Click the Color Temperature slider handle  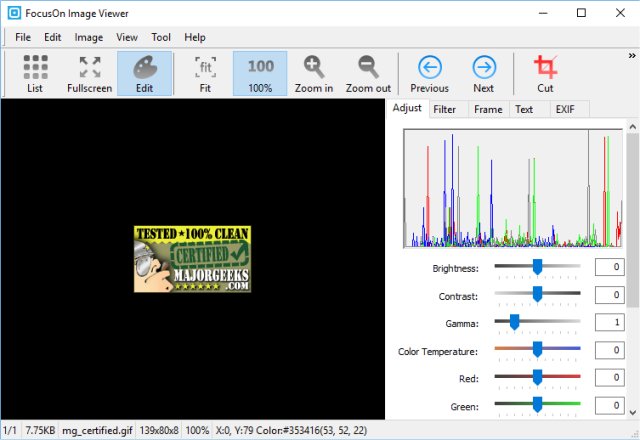tap(538, 350)
